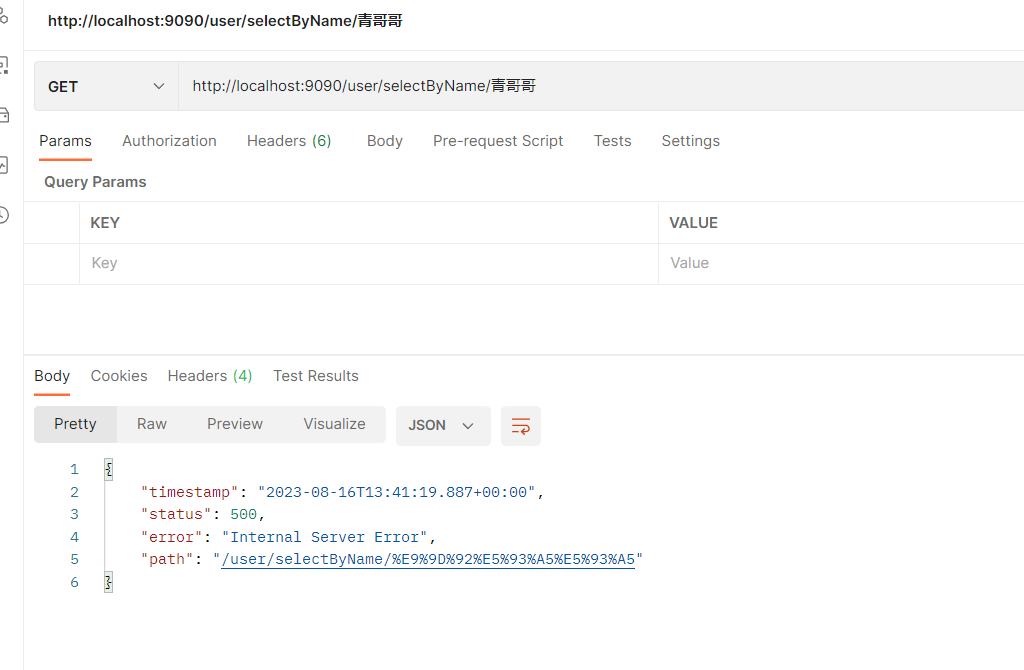Switch to Preview response view
Image resolution: width=1024 pixels, height=670 pixels.
point(234,424)
